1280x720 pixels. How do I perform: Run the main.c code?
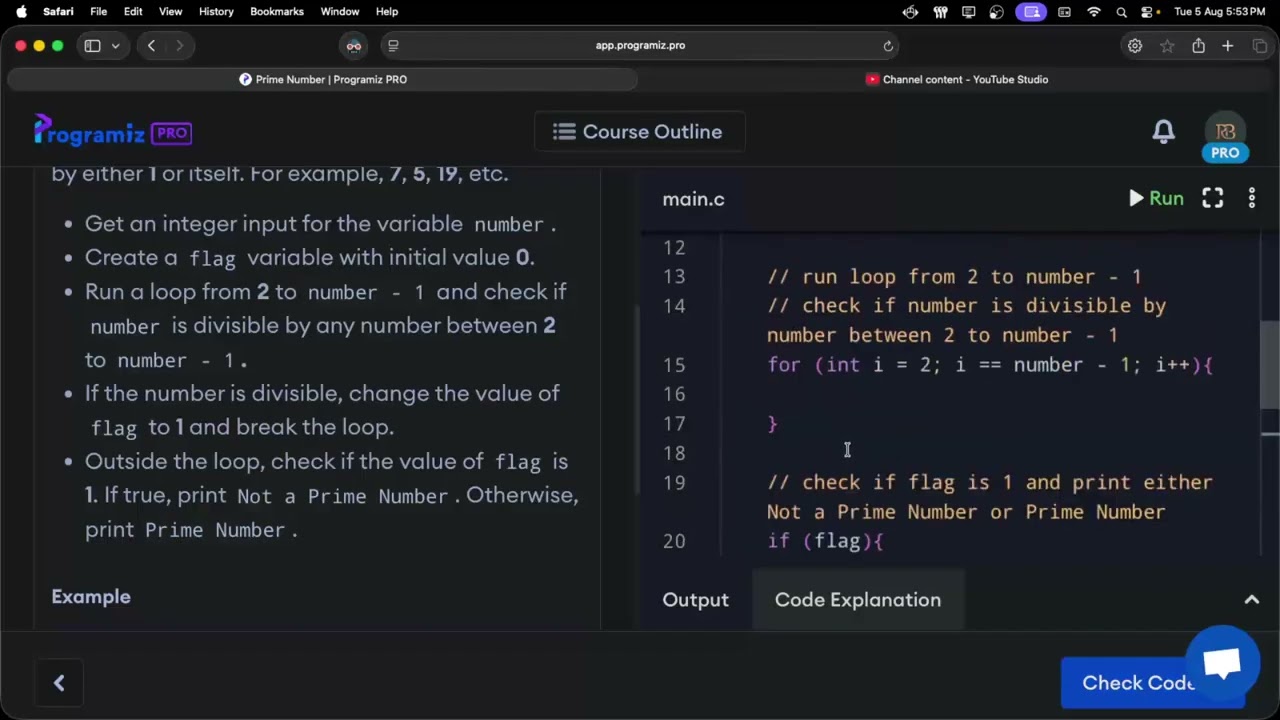coord(1156,198)
